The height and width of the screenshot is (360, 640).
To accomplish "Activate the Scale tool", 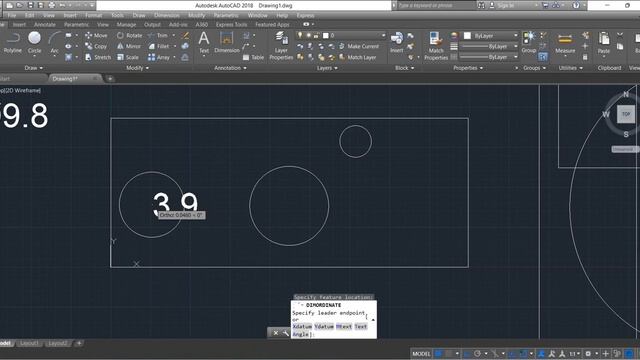I will (128, 58).
